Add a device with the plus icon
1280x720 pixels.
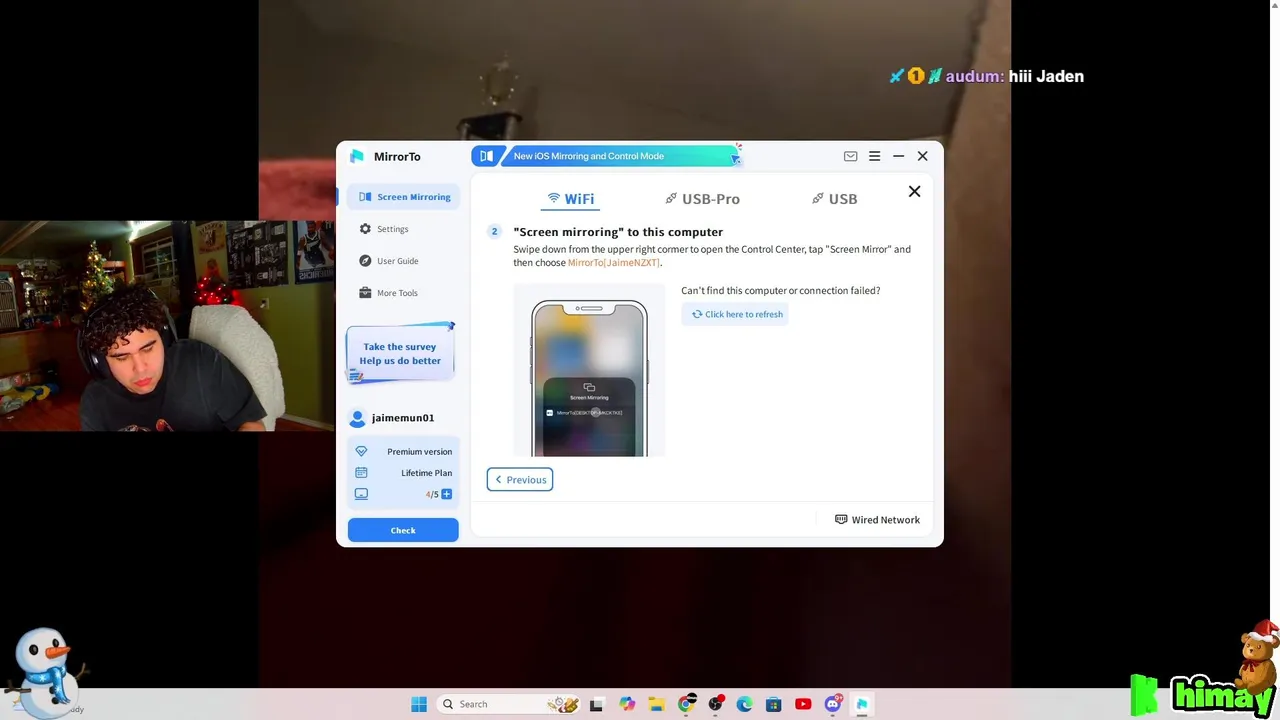click(446, 494)
